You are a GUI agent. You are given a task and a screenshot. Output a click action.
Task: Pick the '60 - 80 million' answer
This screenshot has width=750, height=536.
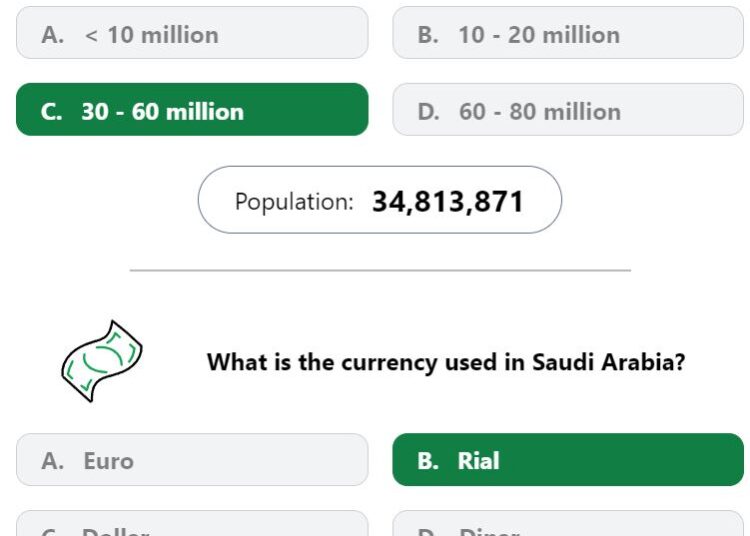tap(568, 109)
